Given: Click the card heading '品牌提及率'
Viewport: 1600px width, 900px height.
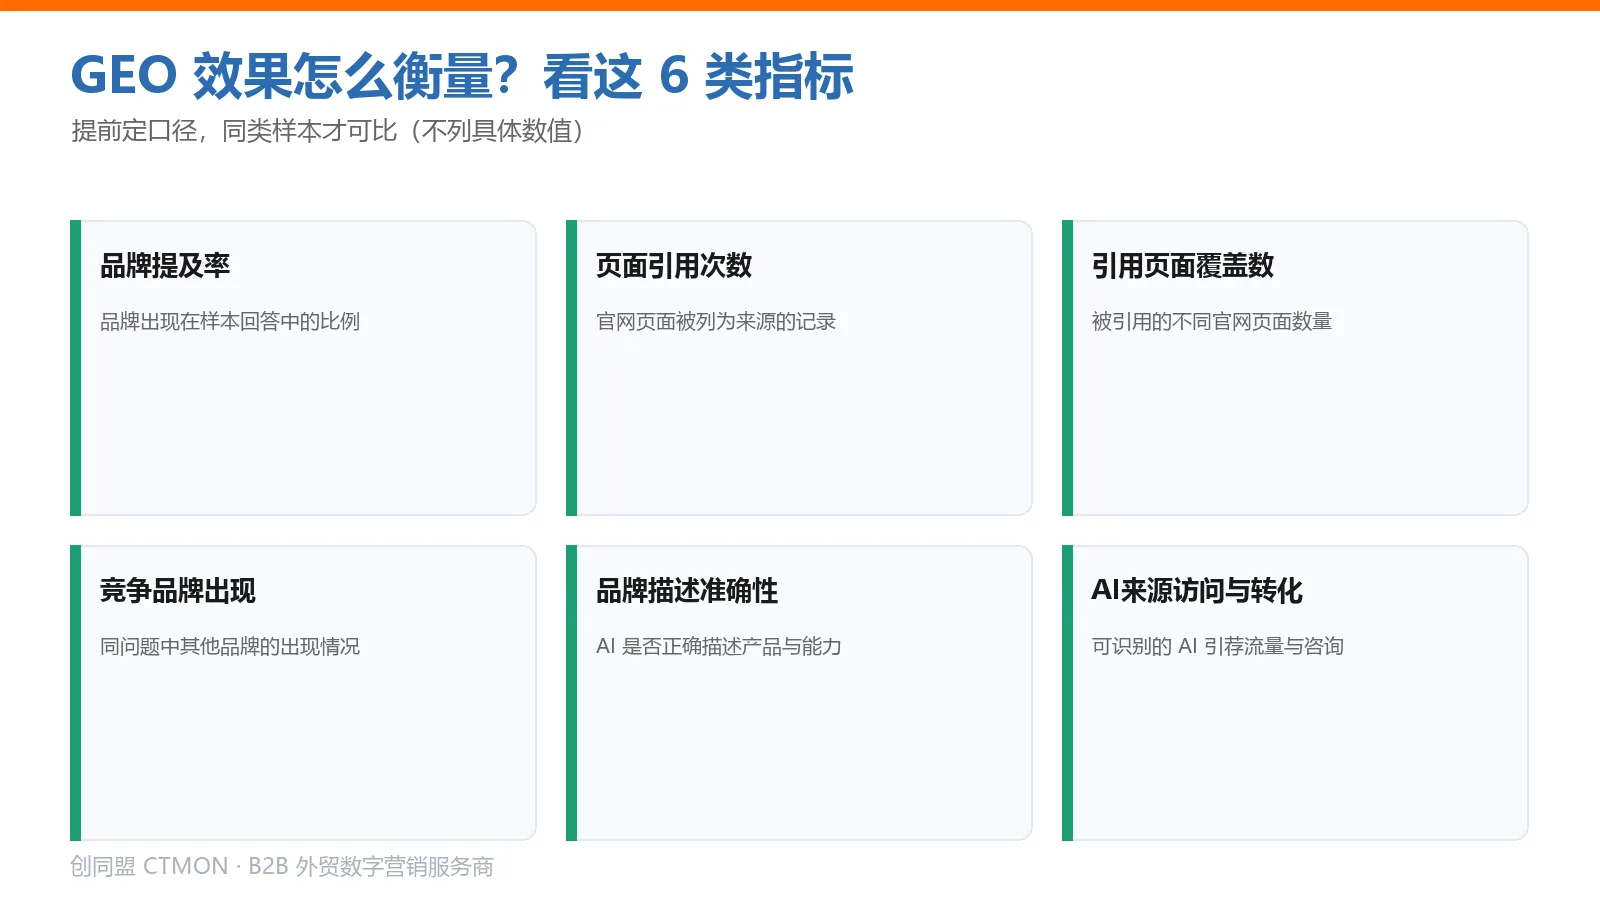Looking at the screenshot, I should (165, 266).
